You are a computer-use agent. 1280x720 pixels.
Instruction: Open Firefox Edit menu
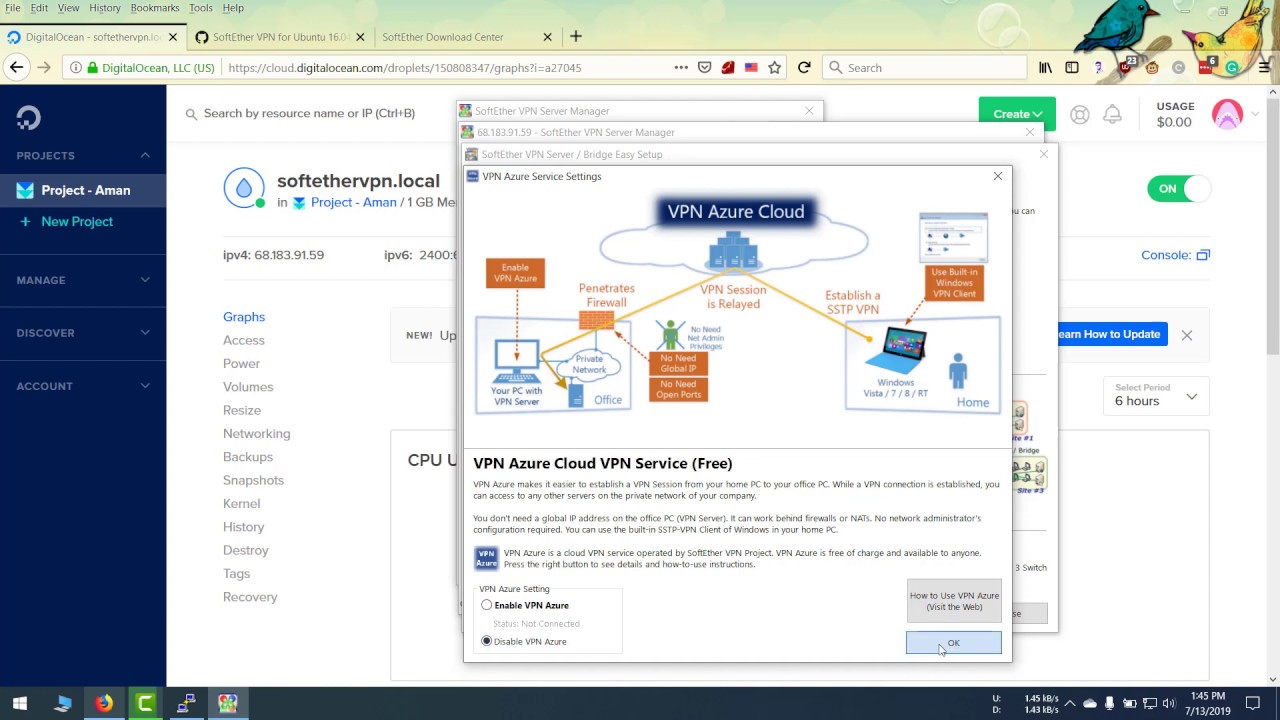[x=39, y=8]
